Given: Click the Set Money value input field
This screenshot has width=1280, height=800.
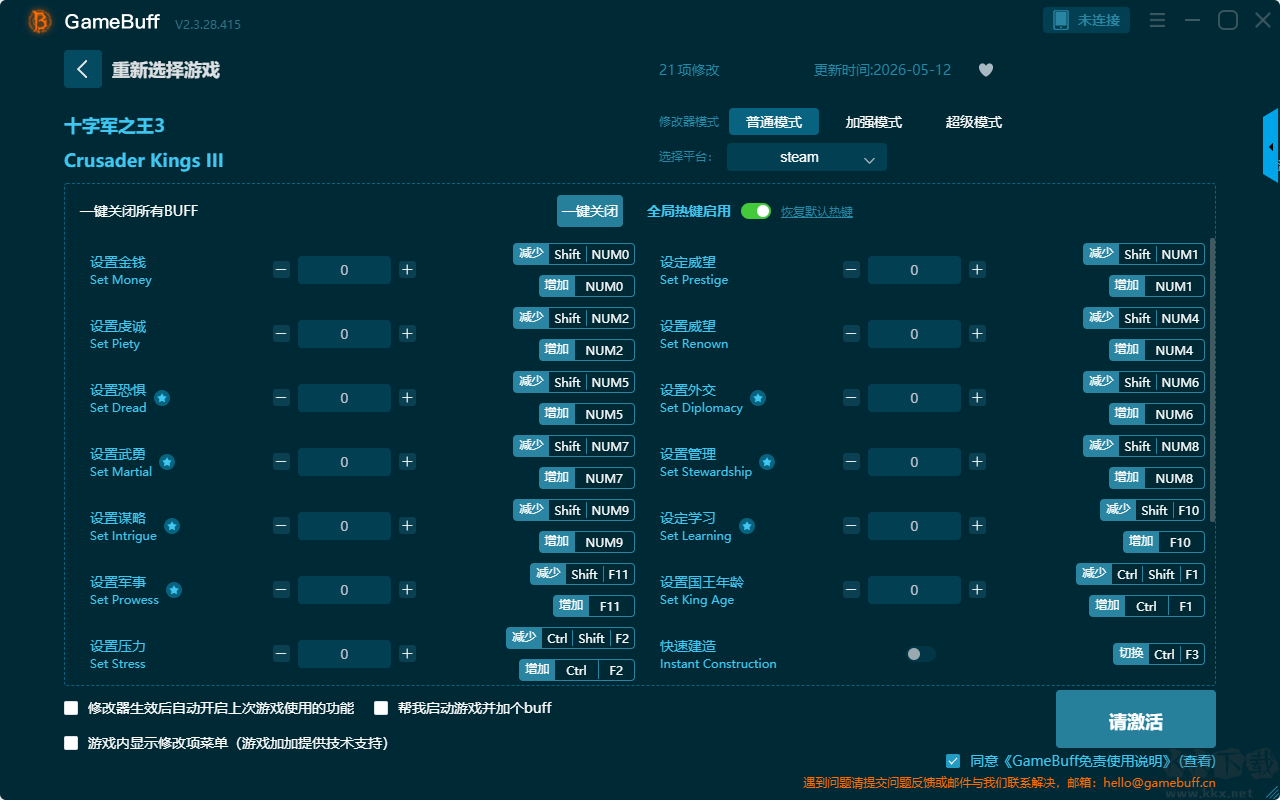Looking at the screenshot, I should [x=344, y=270].
